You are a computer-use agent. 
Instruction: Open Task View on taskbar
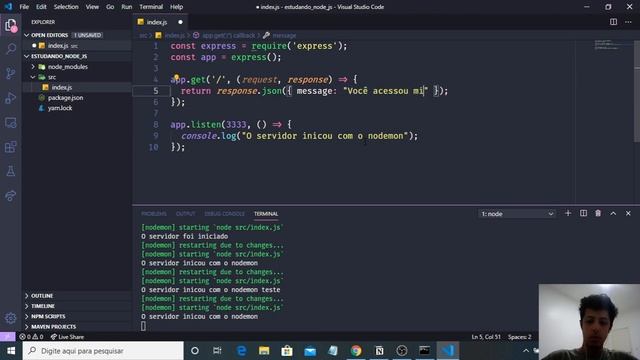(x=217, y=351)
